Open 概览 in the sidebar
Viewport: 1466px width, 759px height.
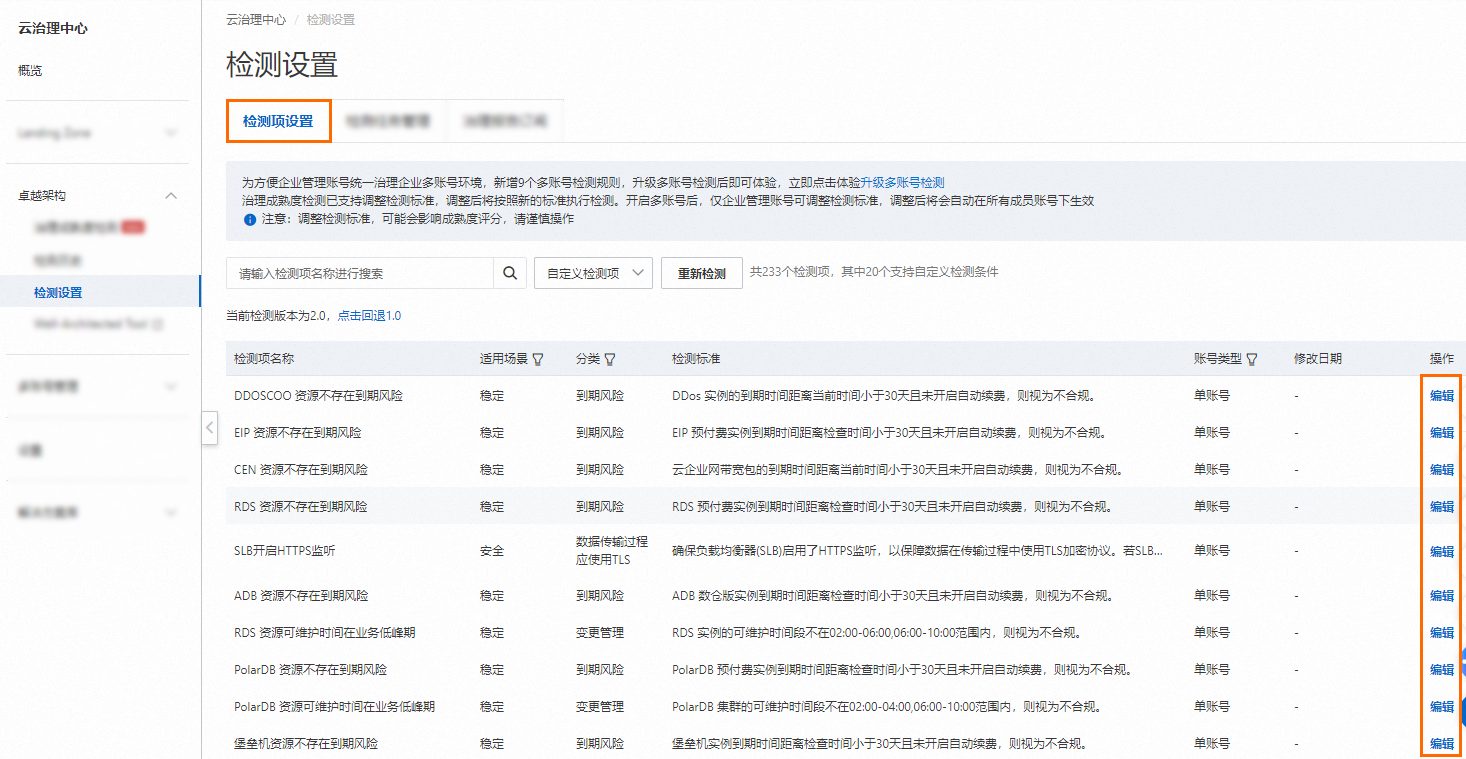click(x=30, y=71)
